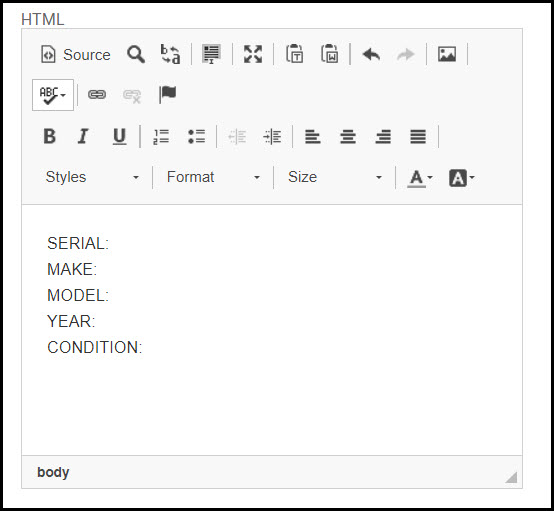Select the body element in the path bar
The height and width of the screenshot is (511, 554).
(x=53, y=472)
